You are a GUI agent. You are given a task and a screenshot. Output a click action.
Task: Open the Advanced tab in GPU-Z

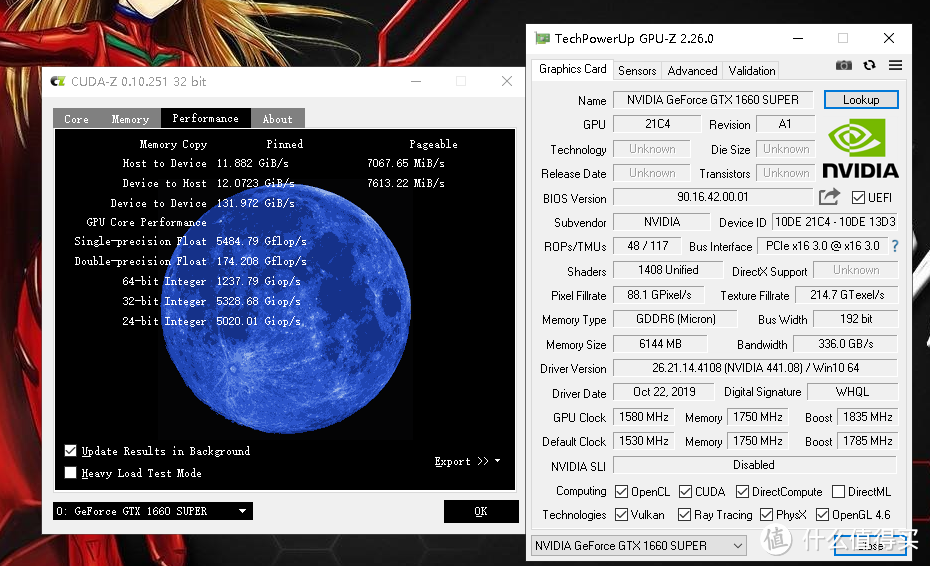coord(692,71)
